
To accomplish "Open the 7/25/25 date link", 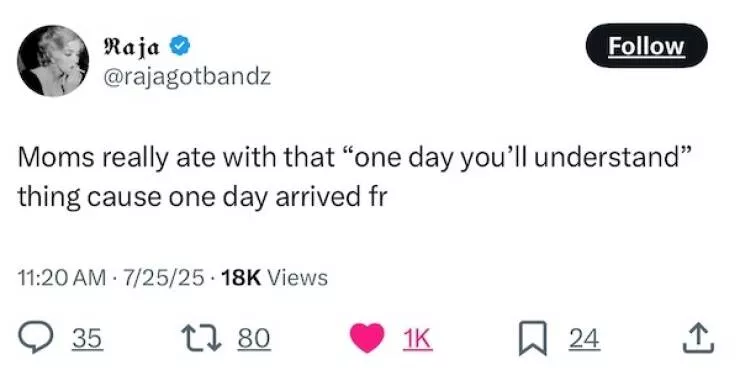I will tap(164, 277).
